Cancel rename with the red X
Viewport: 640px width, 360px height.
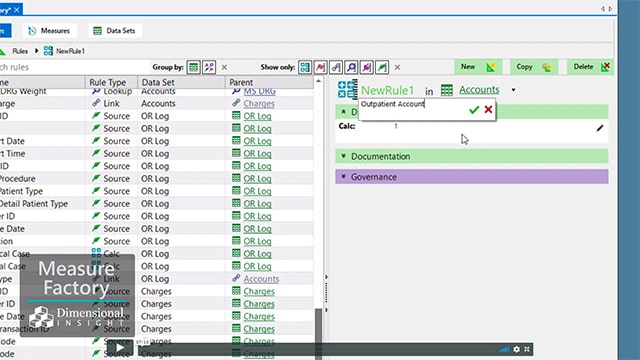coord(488,109)
